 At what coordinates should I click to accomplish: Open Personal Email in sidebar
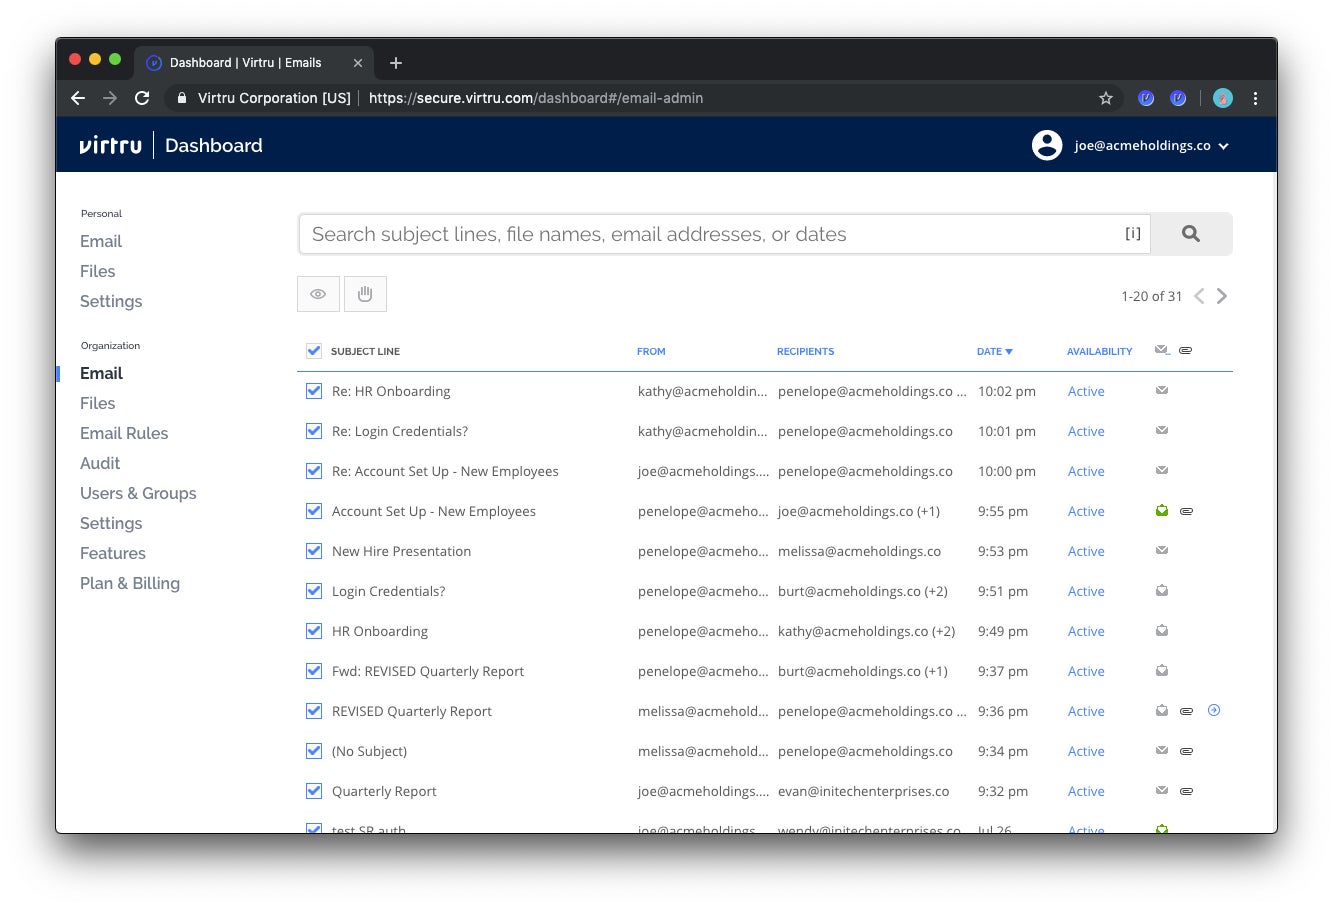click(x=101, y=241)
